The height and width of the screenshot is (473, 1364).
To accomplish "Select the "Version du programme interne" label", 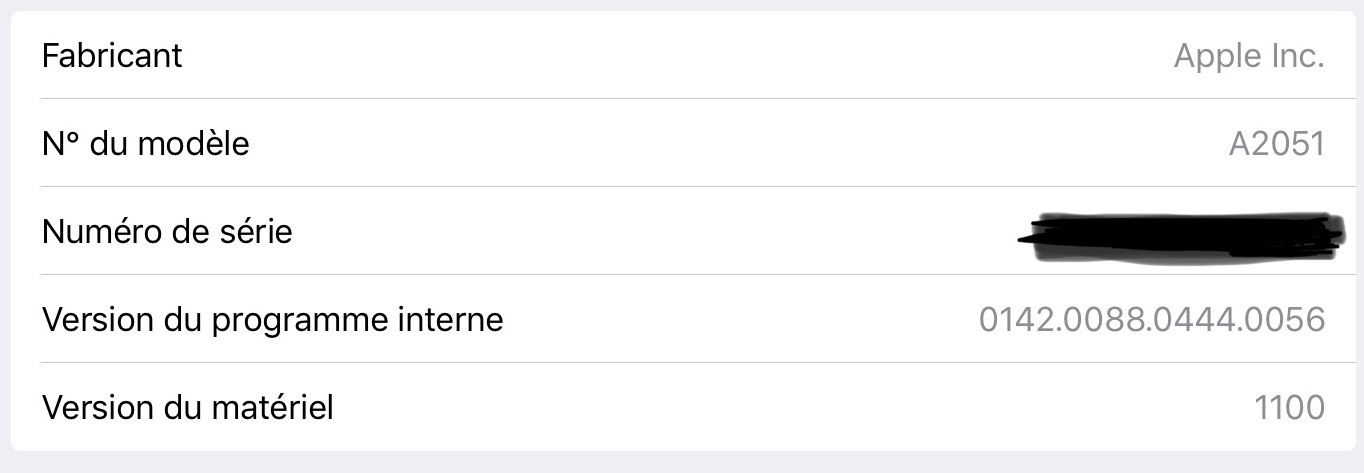I will coord(272,320).
